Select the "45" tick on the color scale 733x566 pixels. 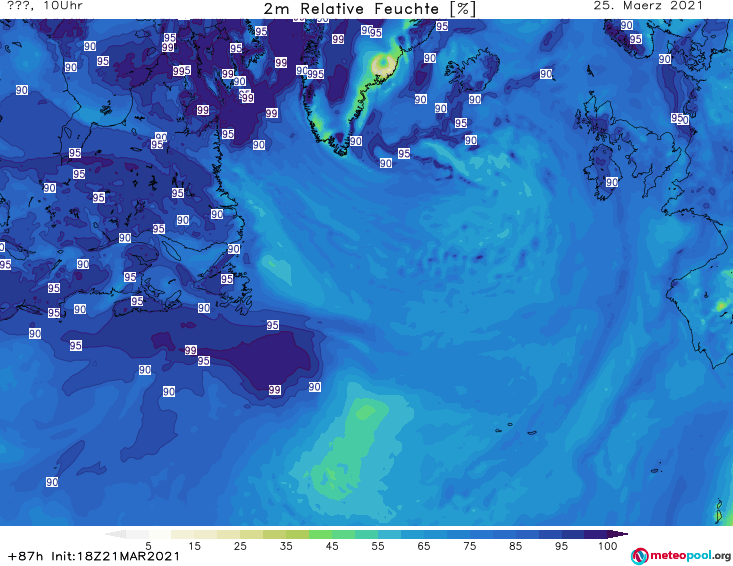coord(332,546)
